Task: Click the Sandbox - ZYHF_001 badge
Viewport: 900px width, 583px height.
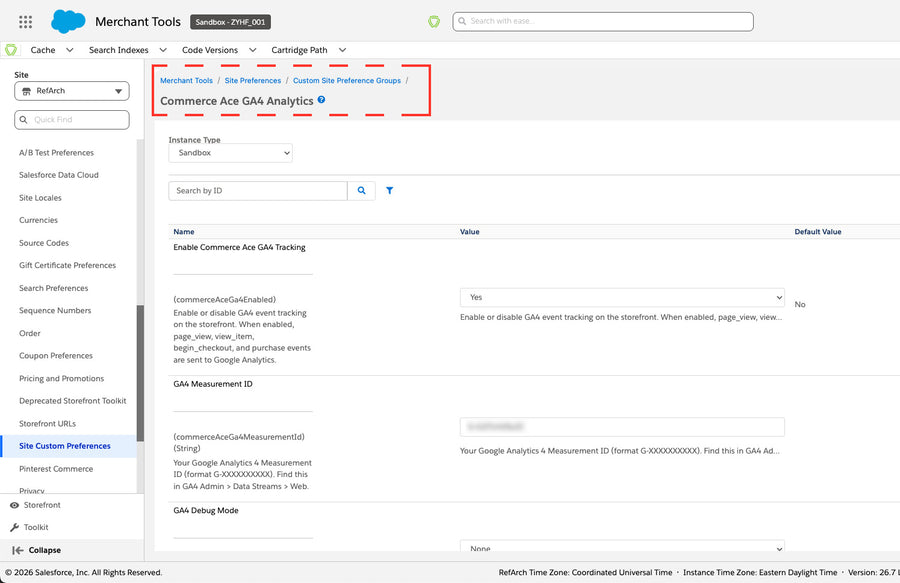Action: [x=230, y=22]
